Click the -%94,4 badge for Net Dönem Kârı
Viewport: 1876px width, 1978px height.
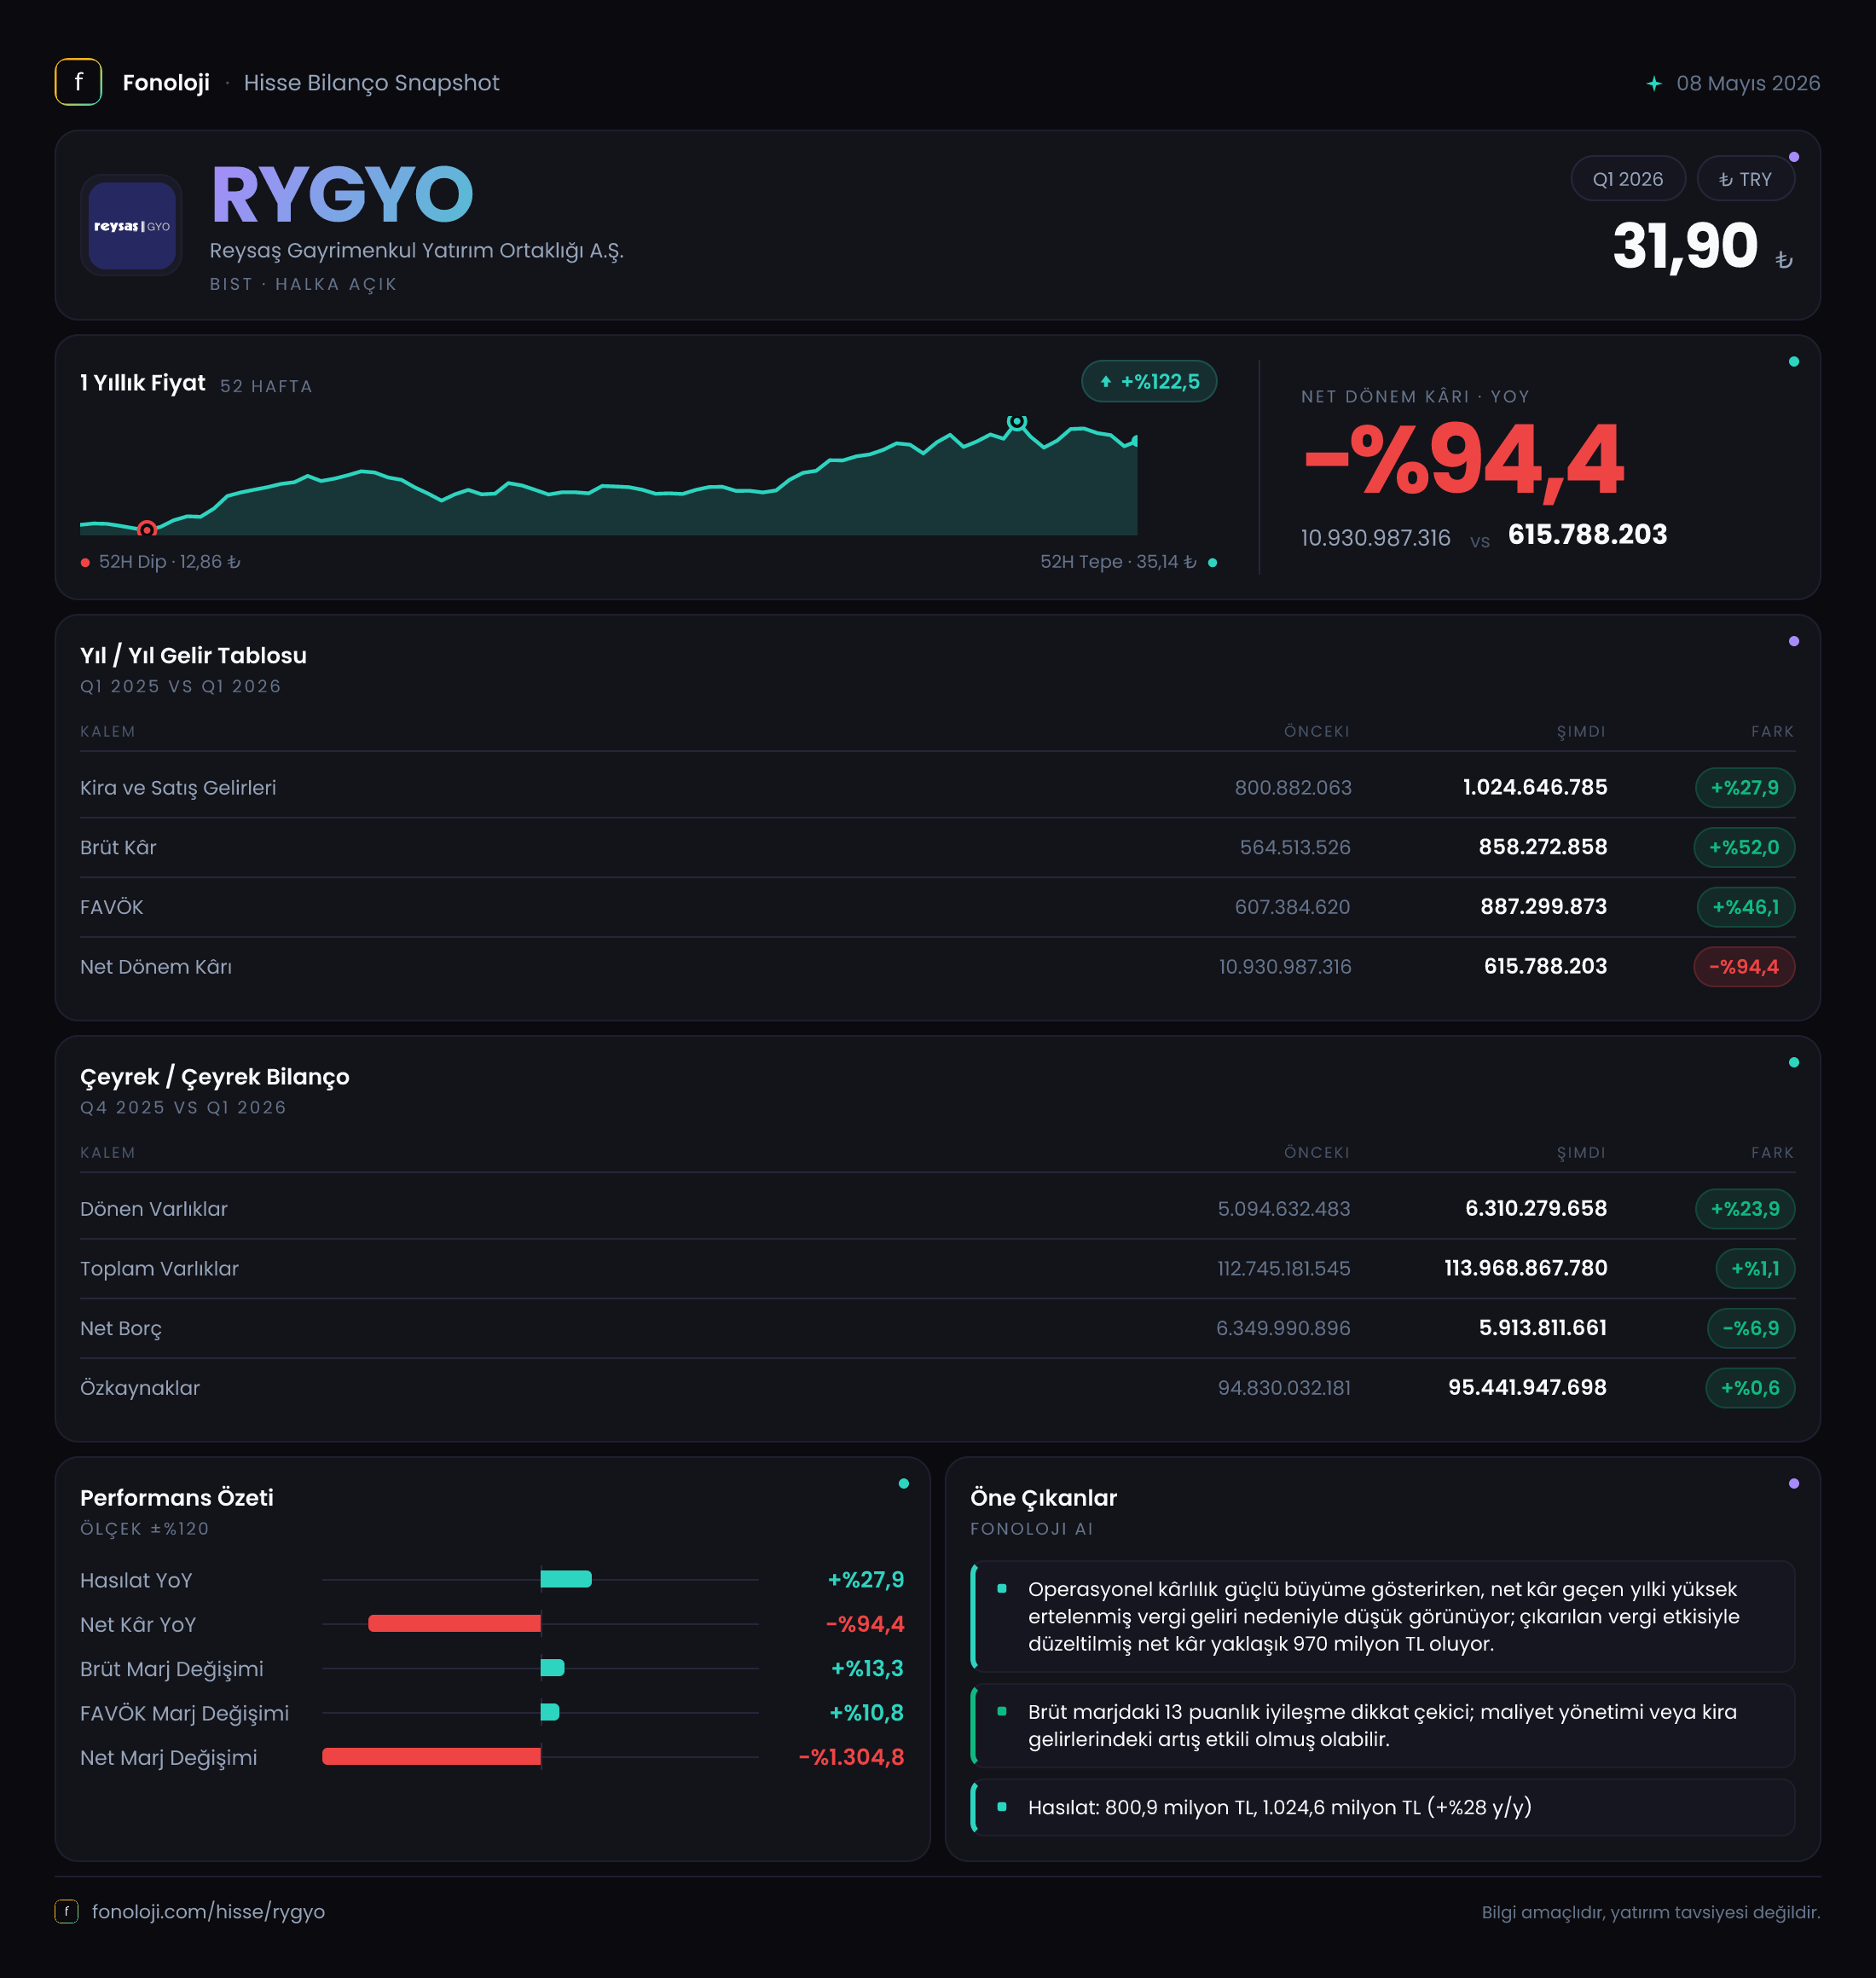coord(1744,967)
